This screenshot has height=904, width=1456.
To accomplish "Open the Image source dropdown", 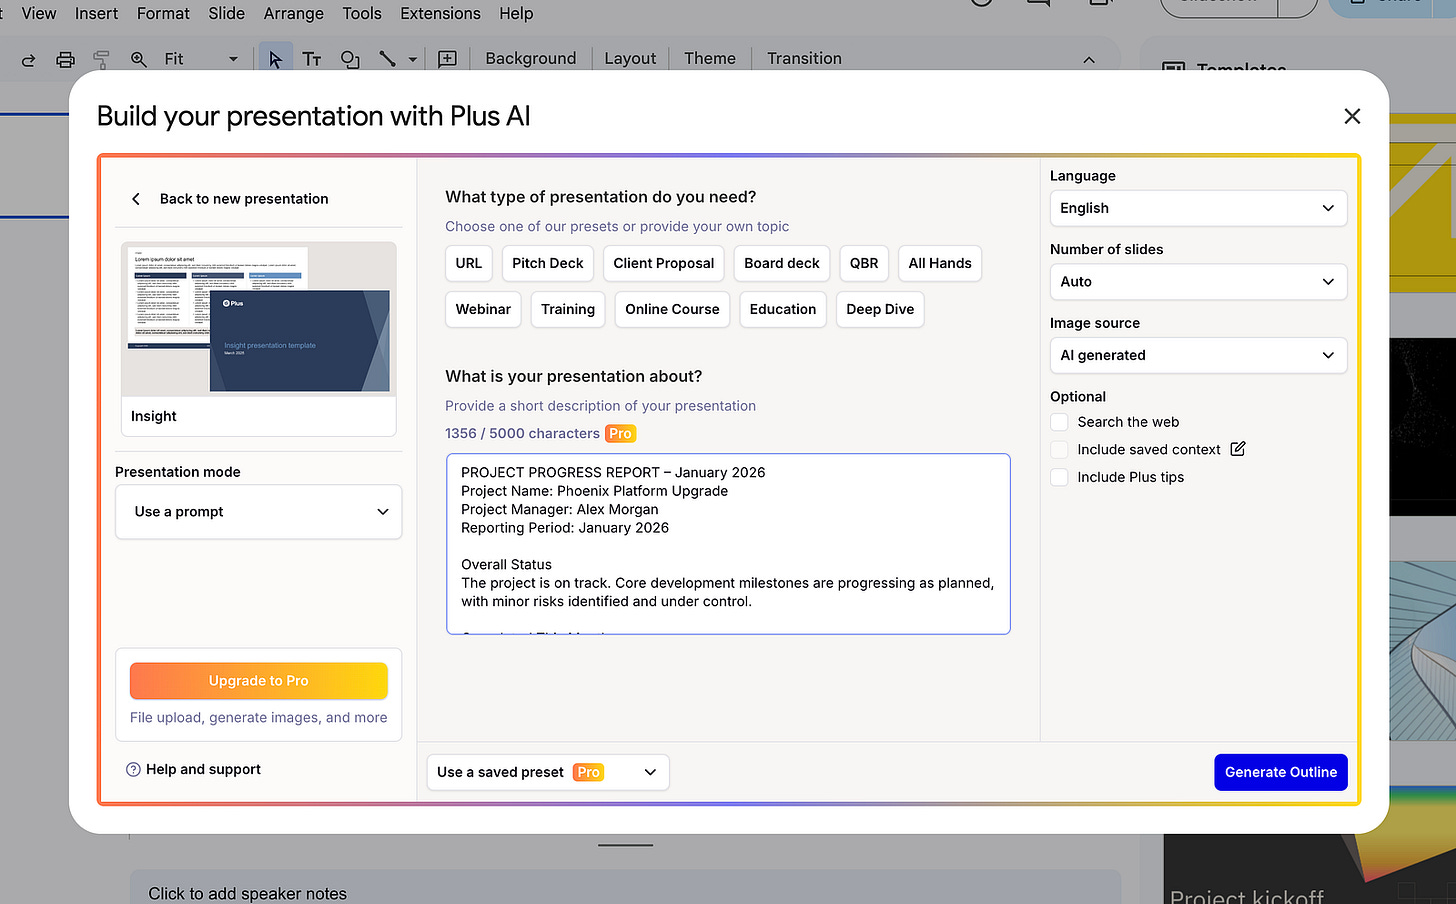I will pyautogui.click(x=1198, y=355).
